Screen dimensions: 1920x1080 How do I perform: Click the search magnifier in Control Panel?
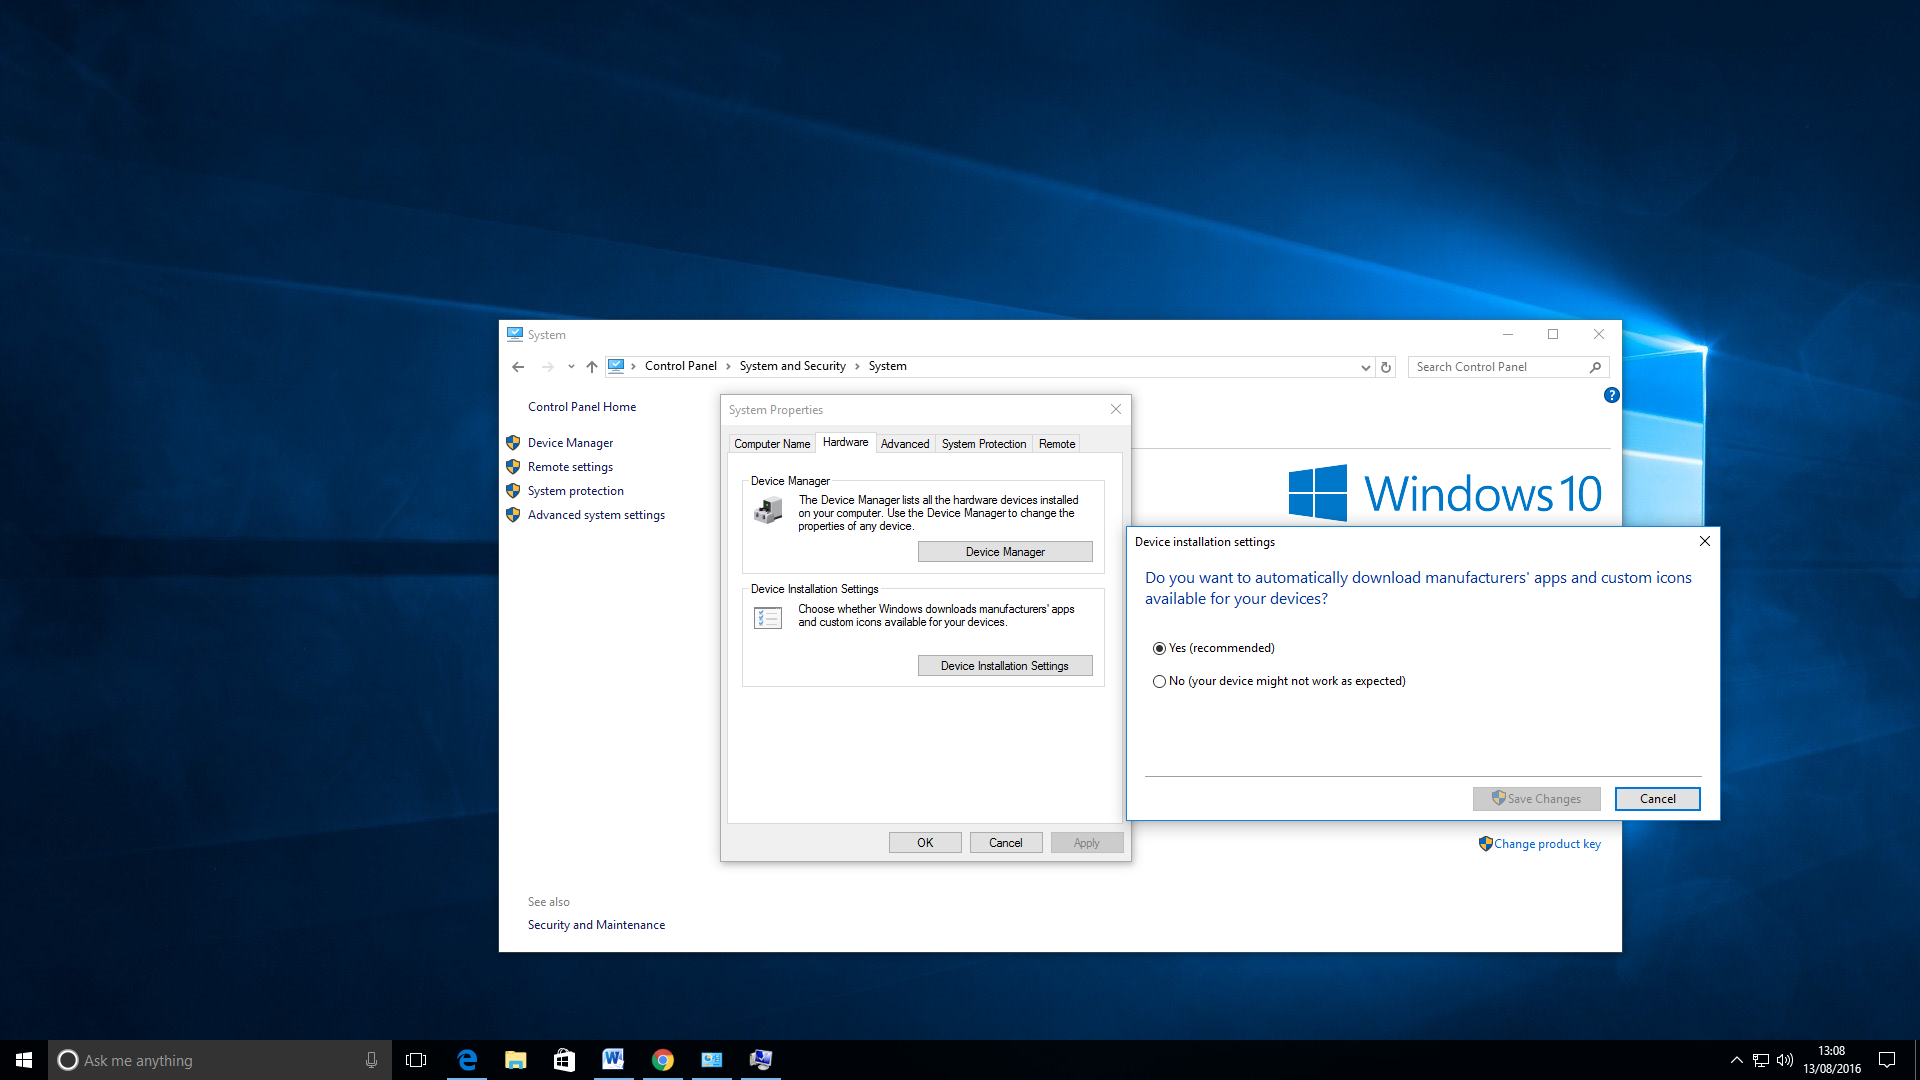(x=1595, y=367)
